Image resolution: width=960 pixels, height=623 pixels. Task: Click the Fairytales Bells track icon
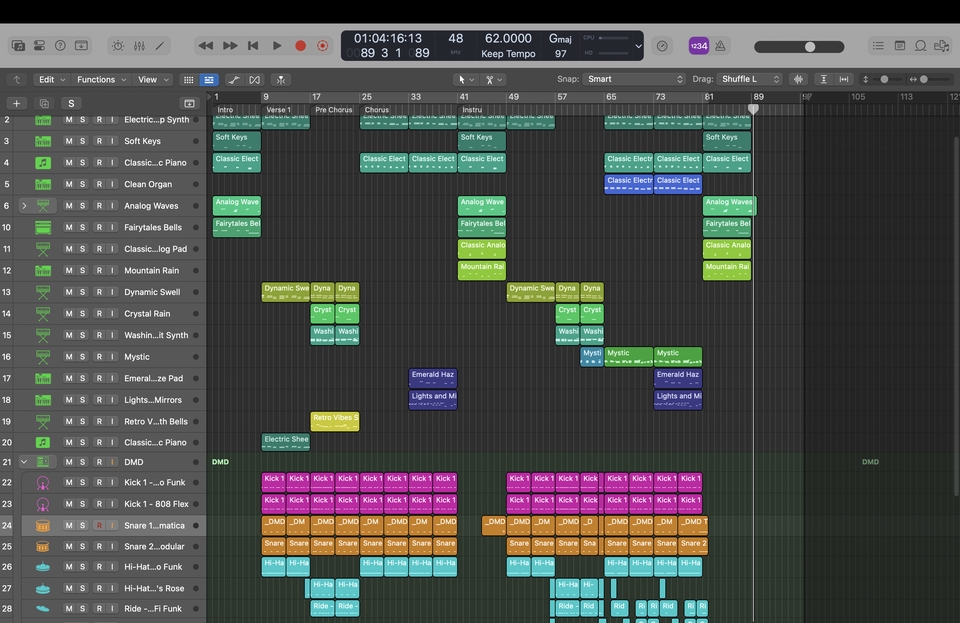point(43,228)
